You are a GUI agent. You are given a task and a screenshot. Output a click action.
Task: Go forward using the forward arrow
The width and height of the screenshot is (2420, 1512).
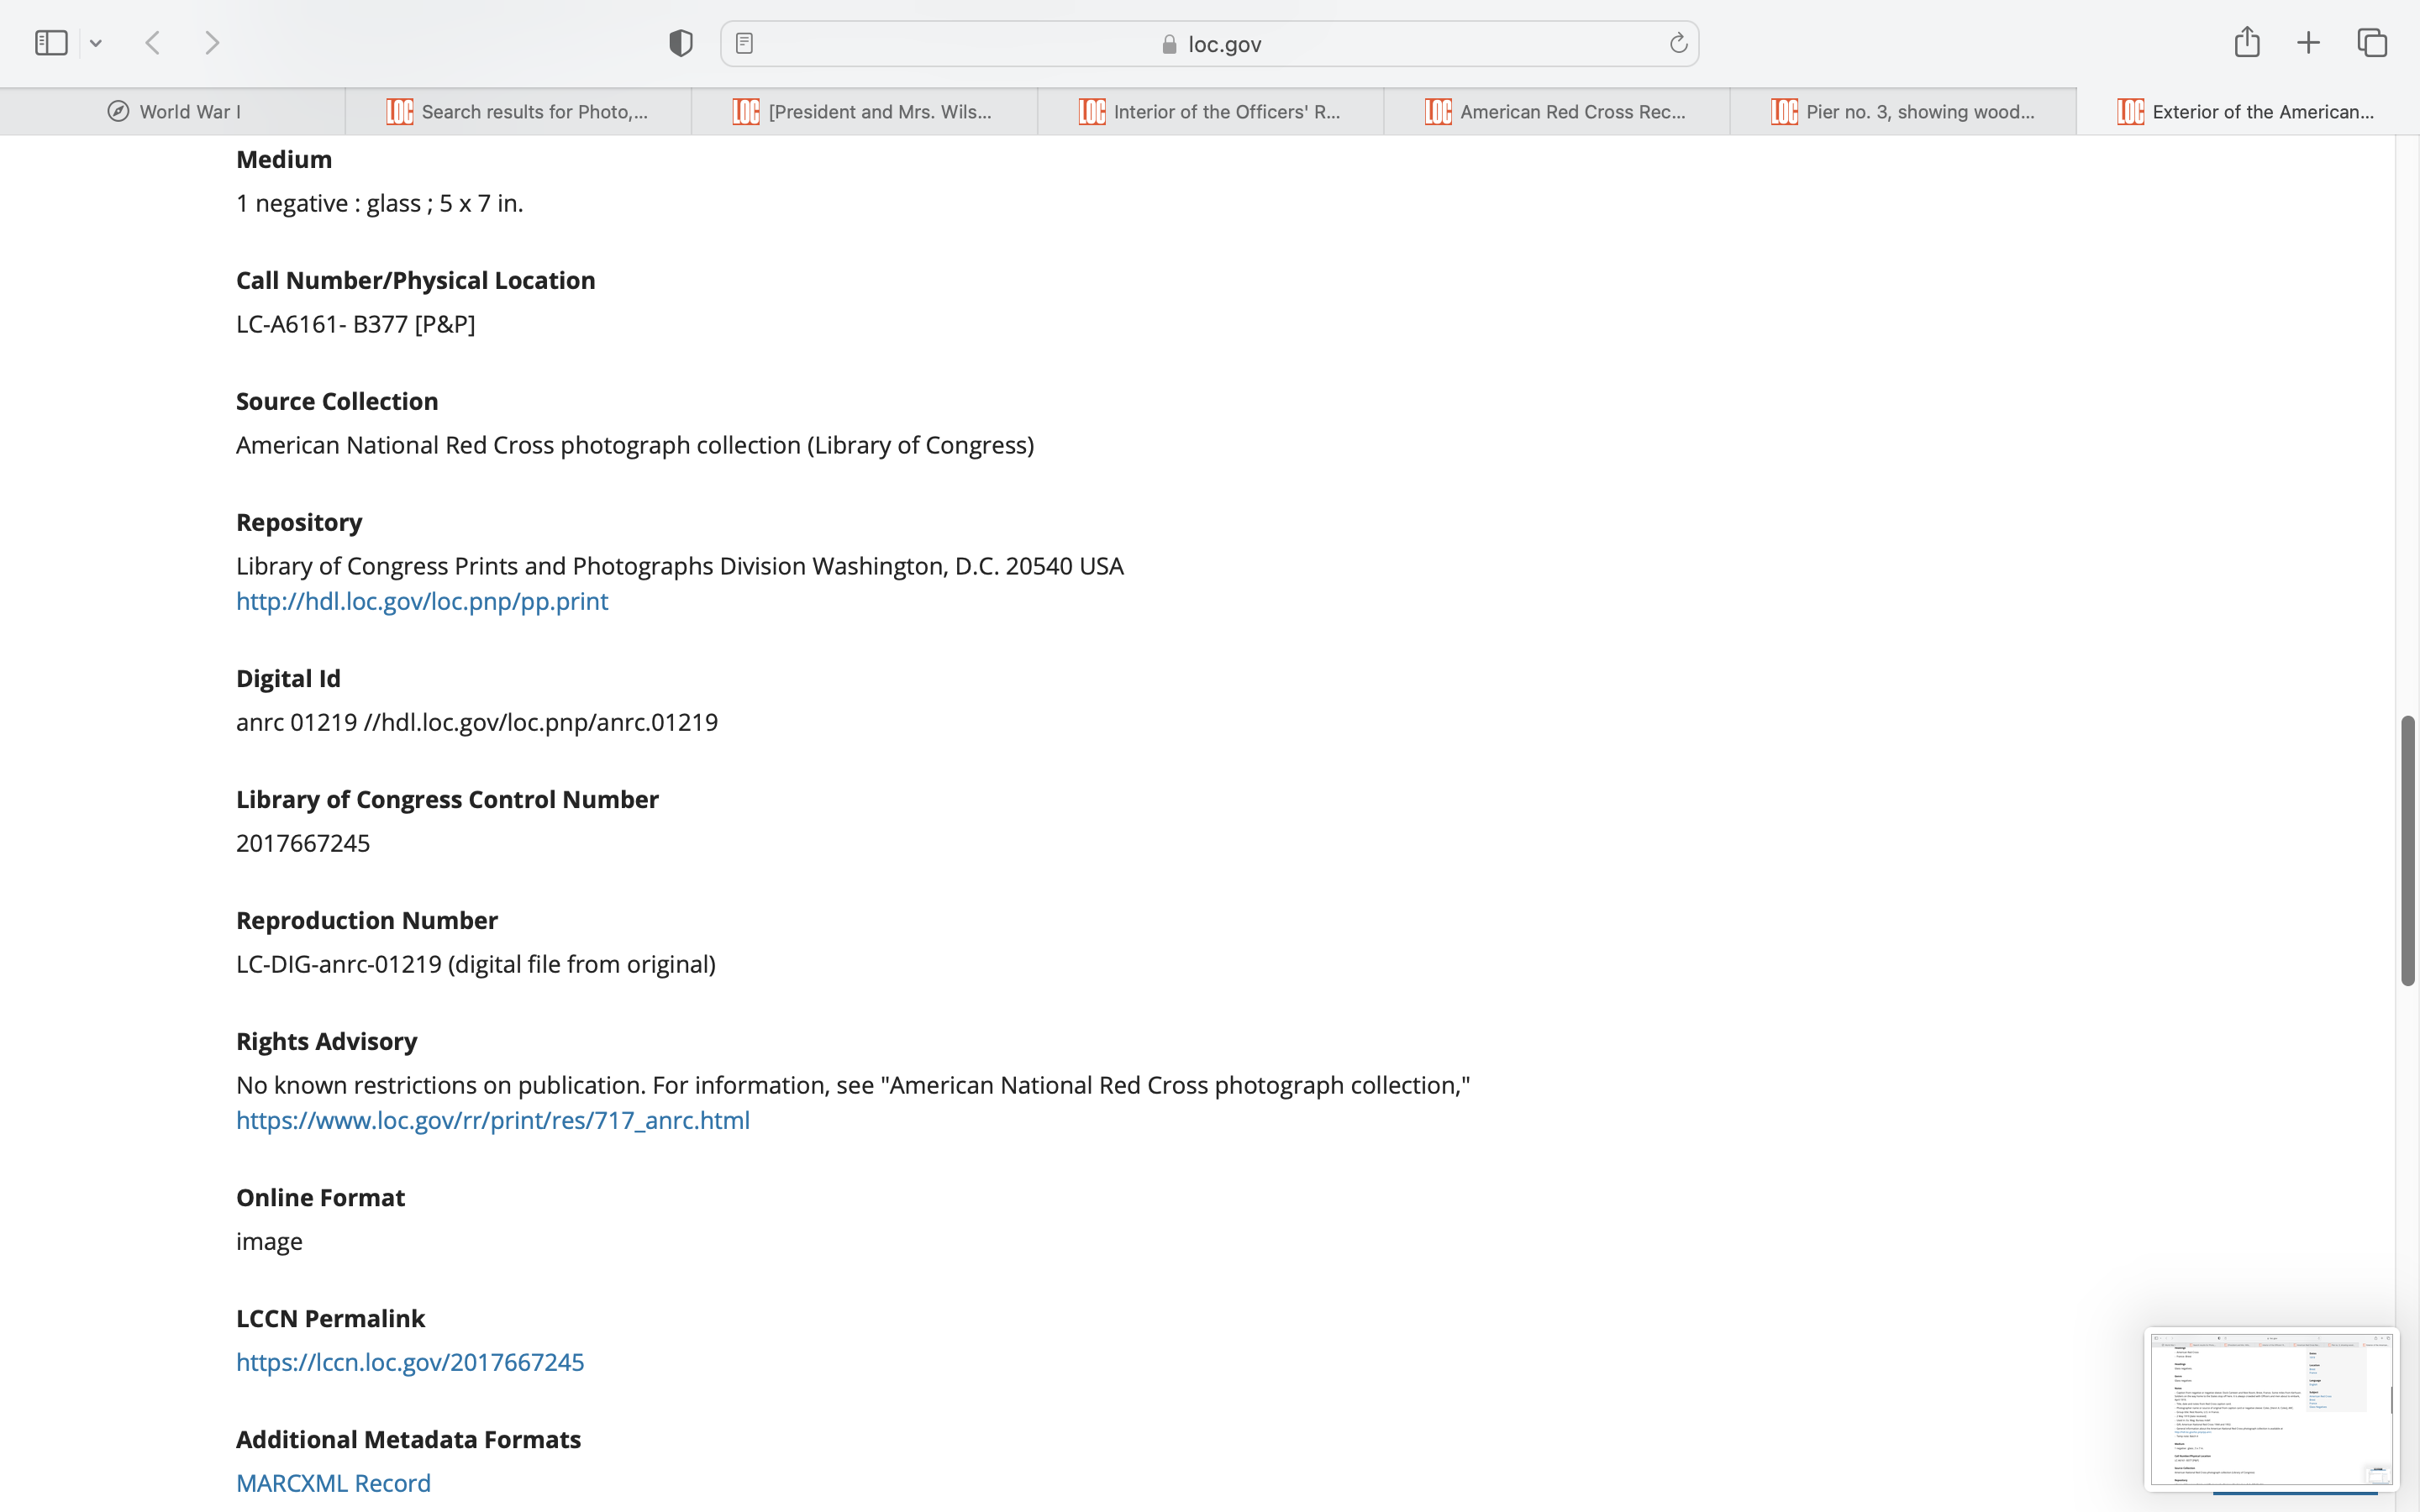[212, 43]
